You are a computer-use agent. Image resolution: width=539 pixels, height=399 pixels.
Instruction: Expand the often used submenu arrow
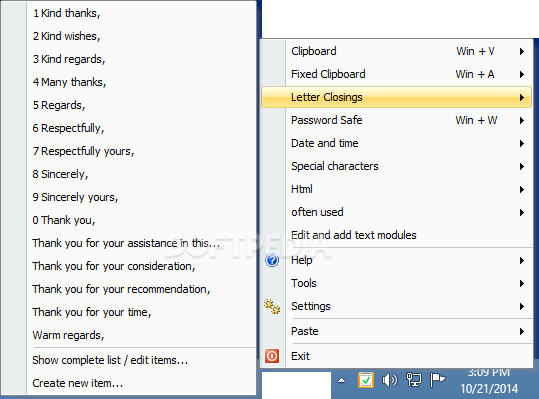[522, 212]
